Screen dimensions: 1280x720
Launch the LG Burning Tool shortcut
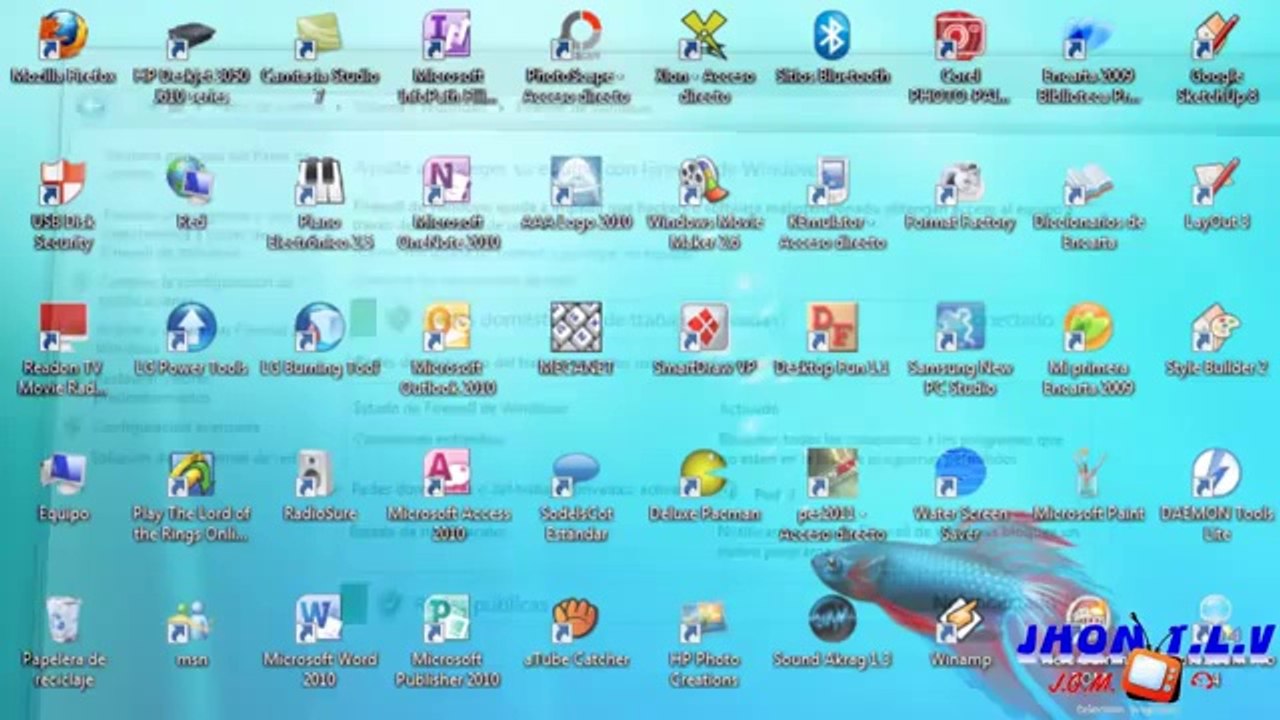(319, 327)
